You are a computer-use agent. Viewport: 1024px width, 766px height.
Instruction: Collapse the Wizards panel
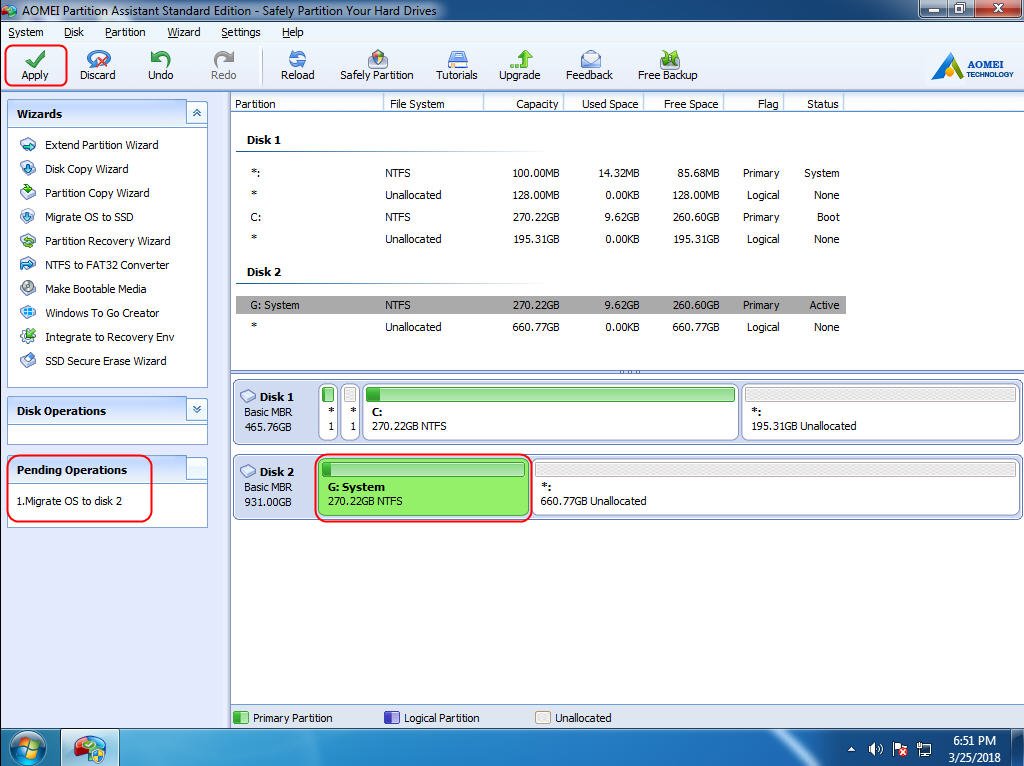pyautogui.click(x=197, y=114)
